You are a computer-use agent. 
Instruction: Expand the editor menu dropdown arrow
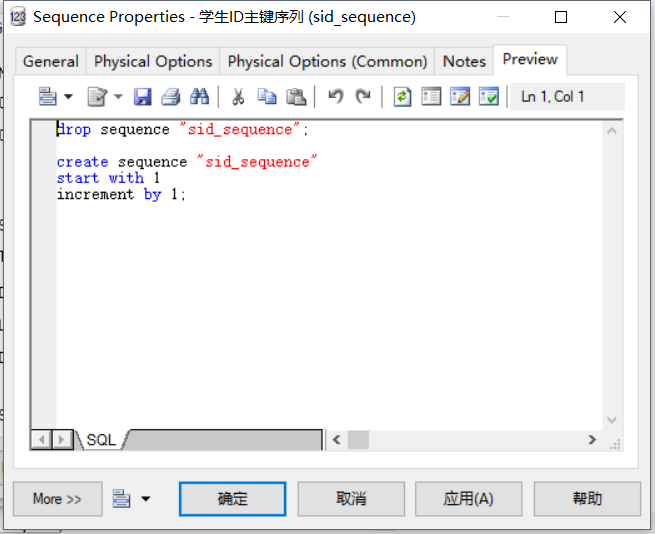(x=69, y=97)
